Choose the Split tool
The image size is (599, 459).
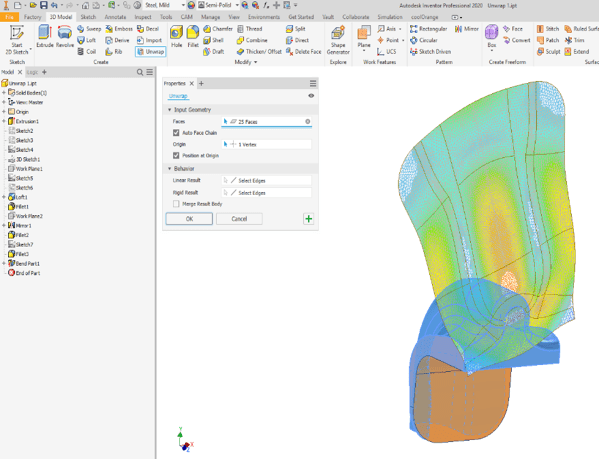click(295, 29)
